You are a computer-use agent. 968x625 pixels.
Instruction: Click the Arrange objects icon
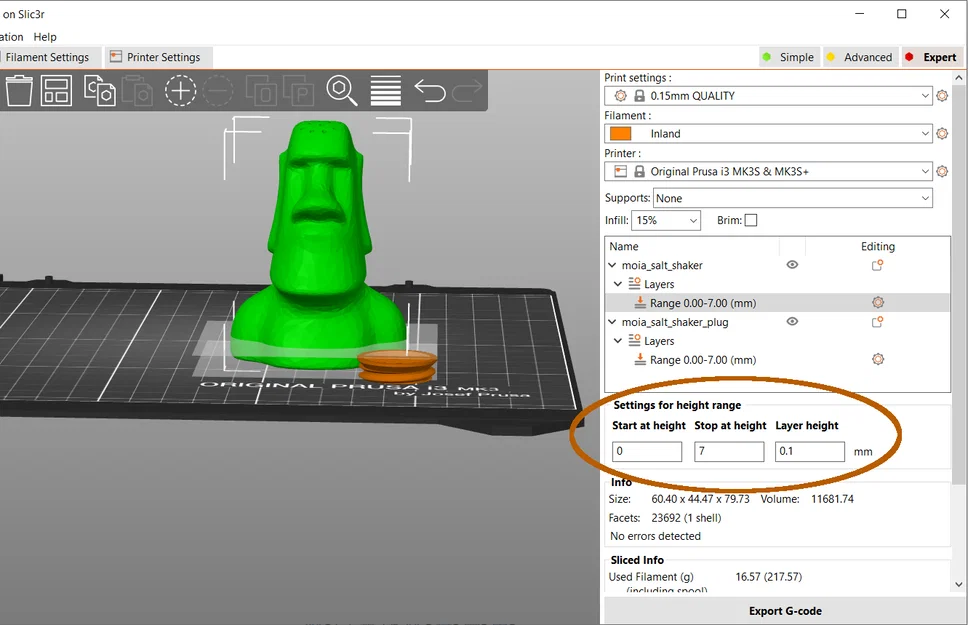click(56, 91)
